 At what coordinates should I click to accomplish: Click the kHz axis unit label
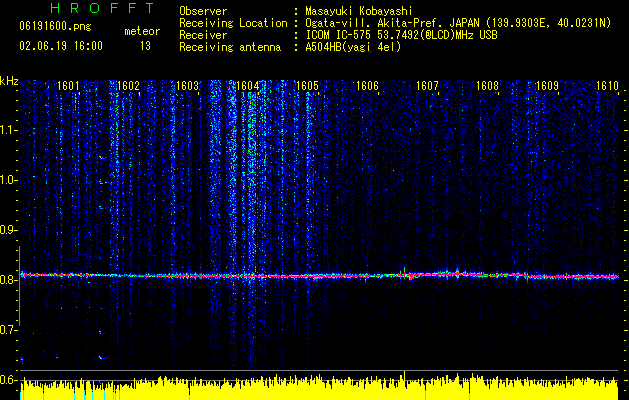pos(9,80)
